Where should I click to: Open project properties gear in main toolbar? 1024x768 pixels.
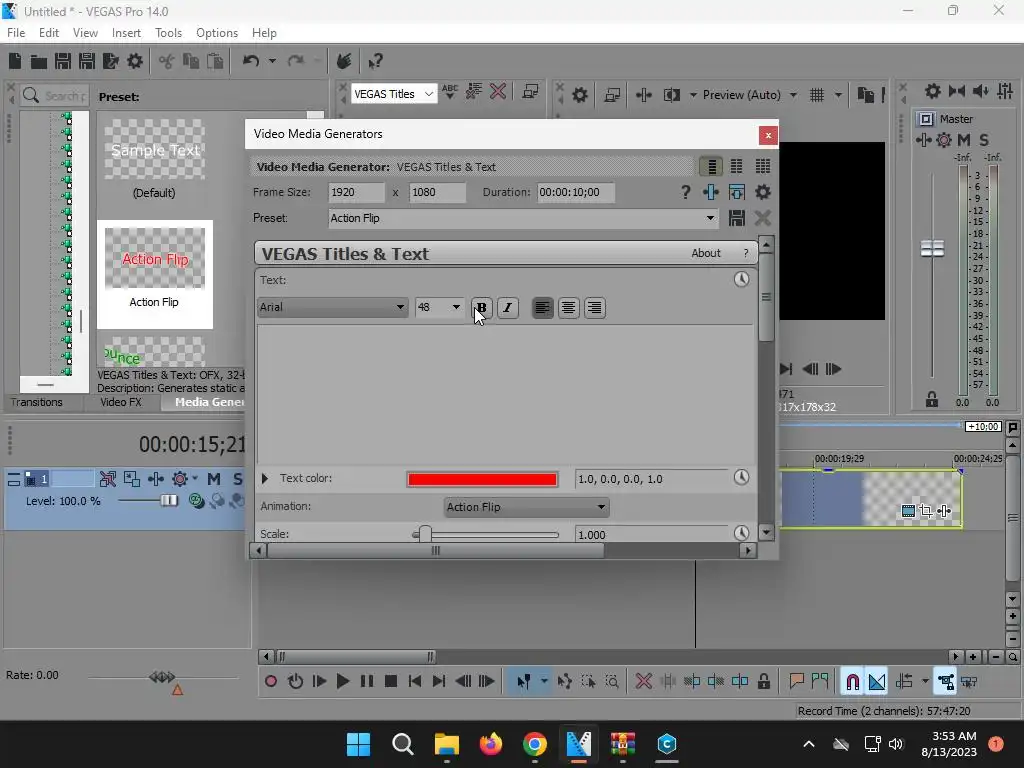(135, 61)
